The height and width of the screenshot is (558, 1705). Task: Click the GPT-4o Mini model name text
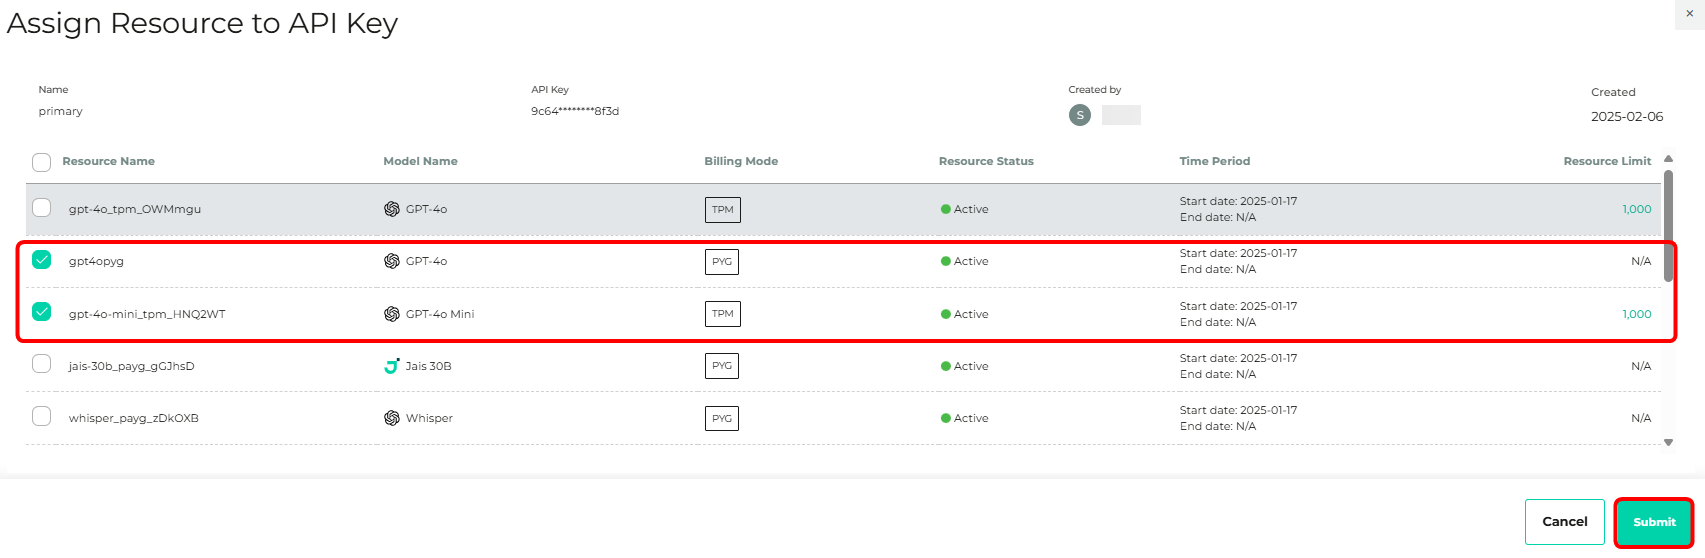pos(440,314)
